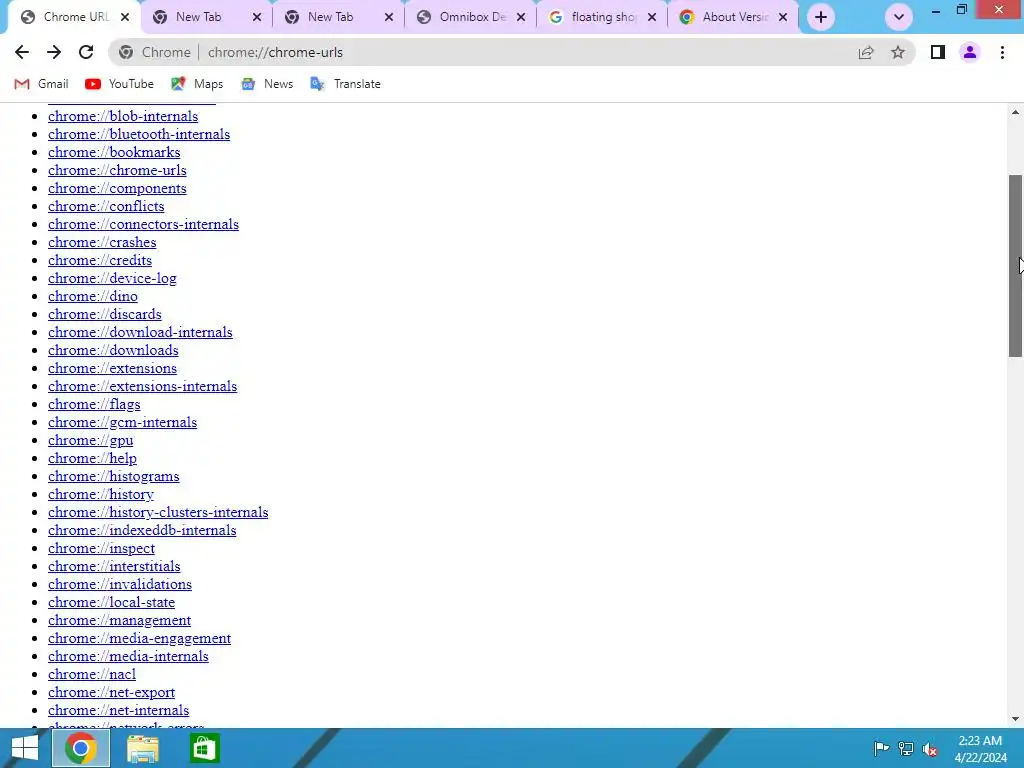Open the News bookmark
Viewport: 1024px width, 768px height.
(267, 84)
